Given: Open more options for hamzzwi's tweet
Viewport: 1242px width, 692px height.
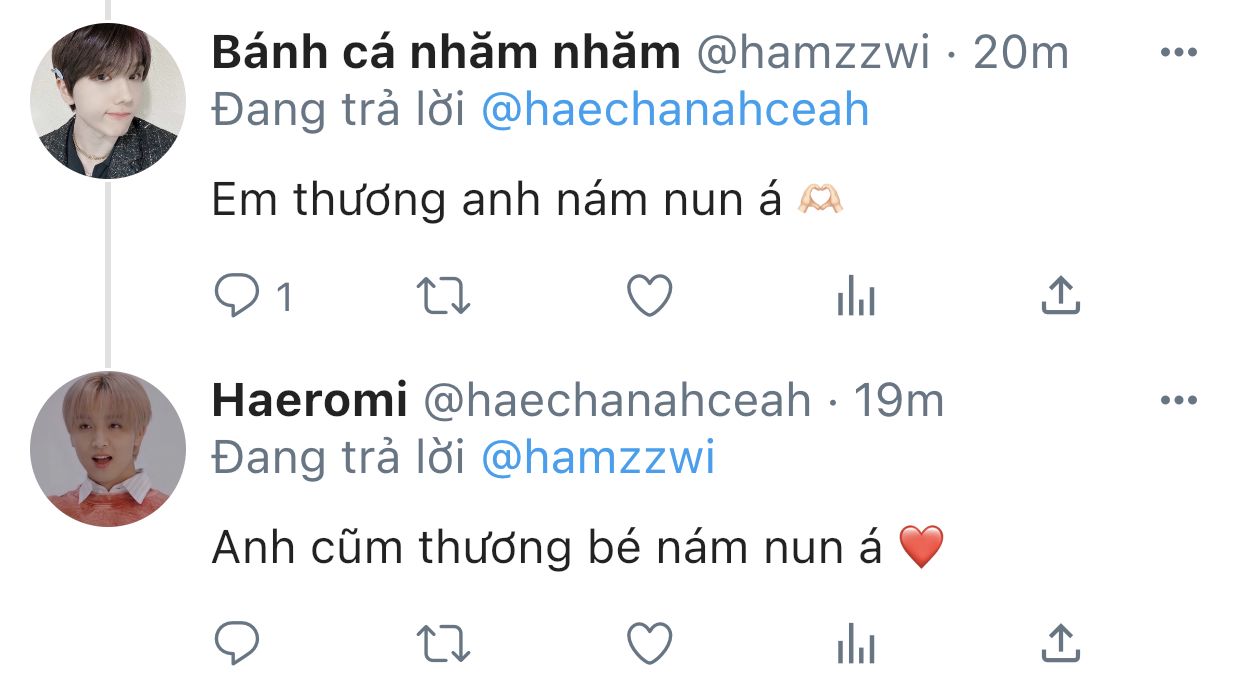Looking at the screenshot, I should pos(1178,54).
